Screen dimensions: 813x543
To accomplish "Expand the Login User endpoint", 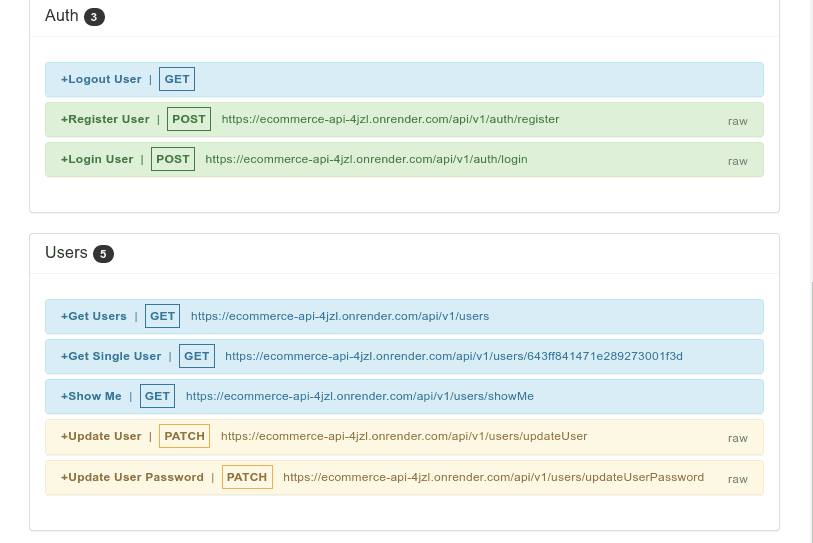I will tap(97, 159).
